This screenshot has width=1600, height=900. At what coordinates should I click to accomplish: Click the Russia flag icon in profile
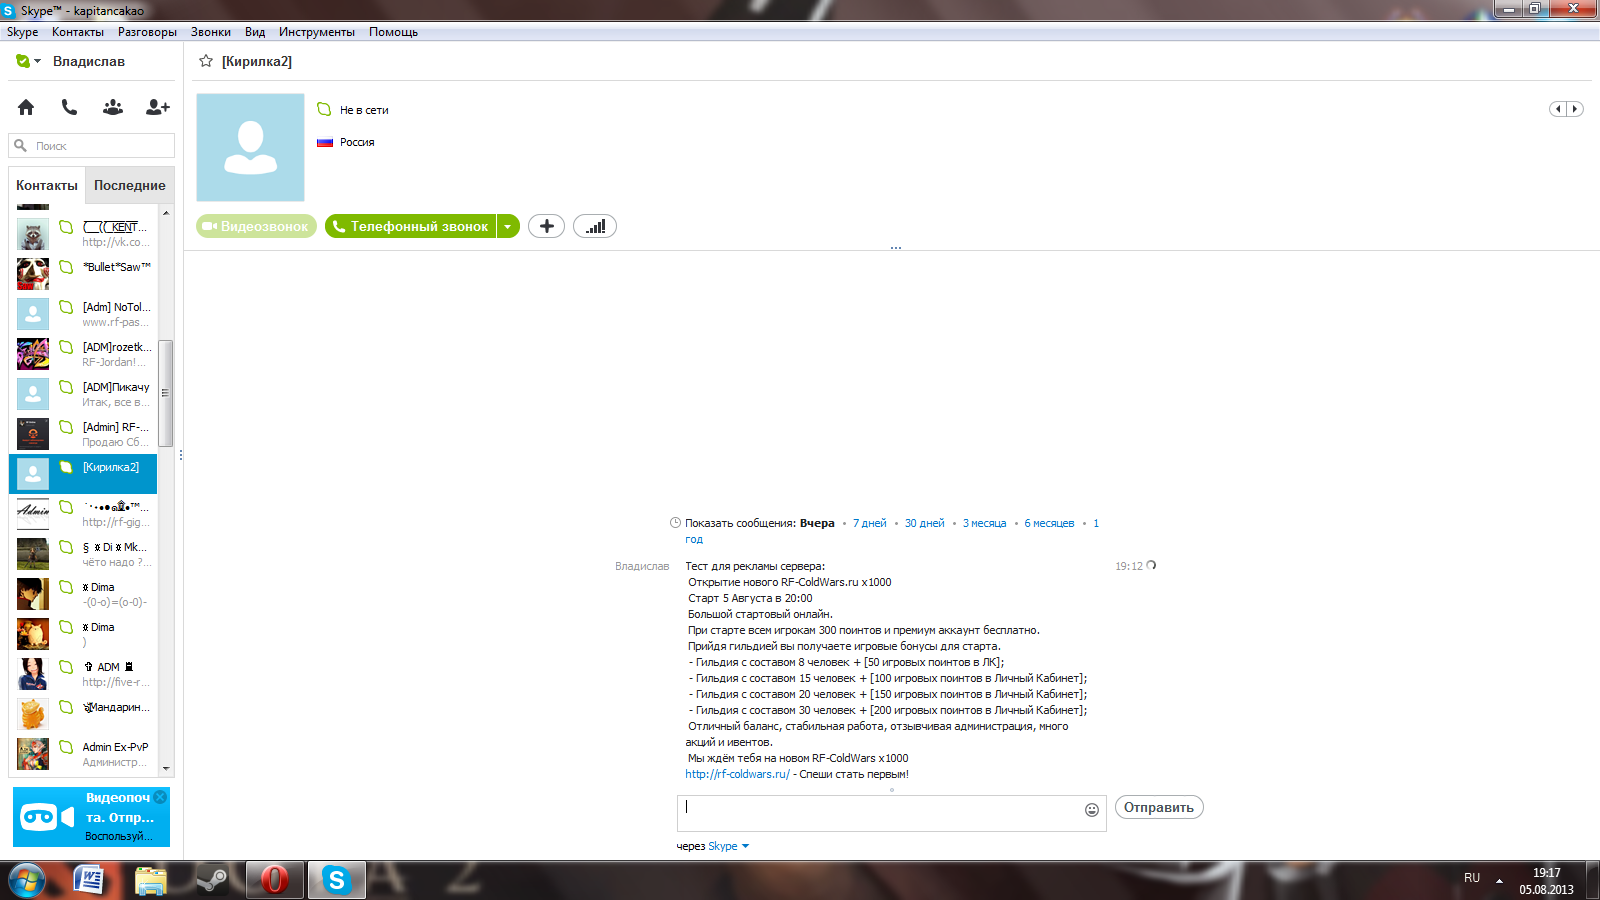pyautogui.click(x=324, y=142)
